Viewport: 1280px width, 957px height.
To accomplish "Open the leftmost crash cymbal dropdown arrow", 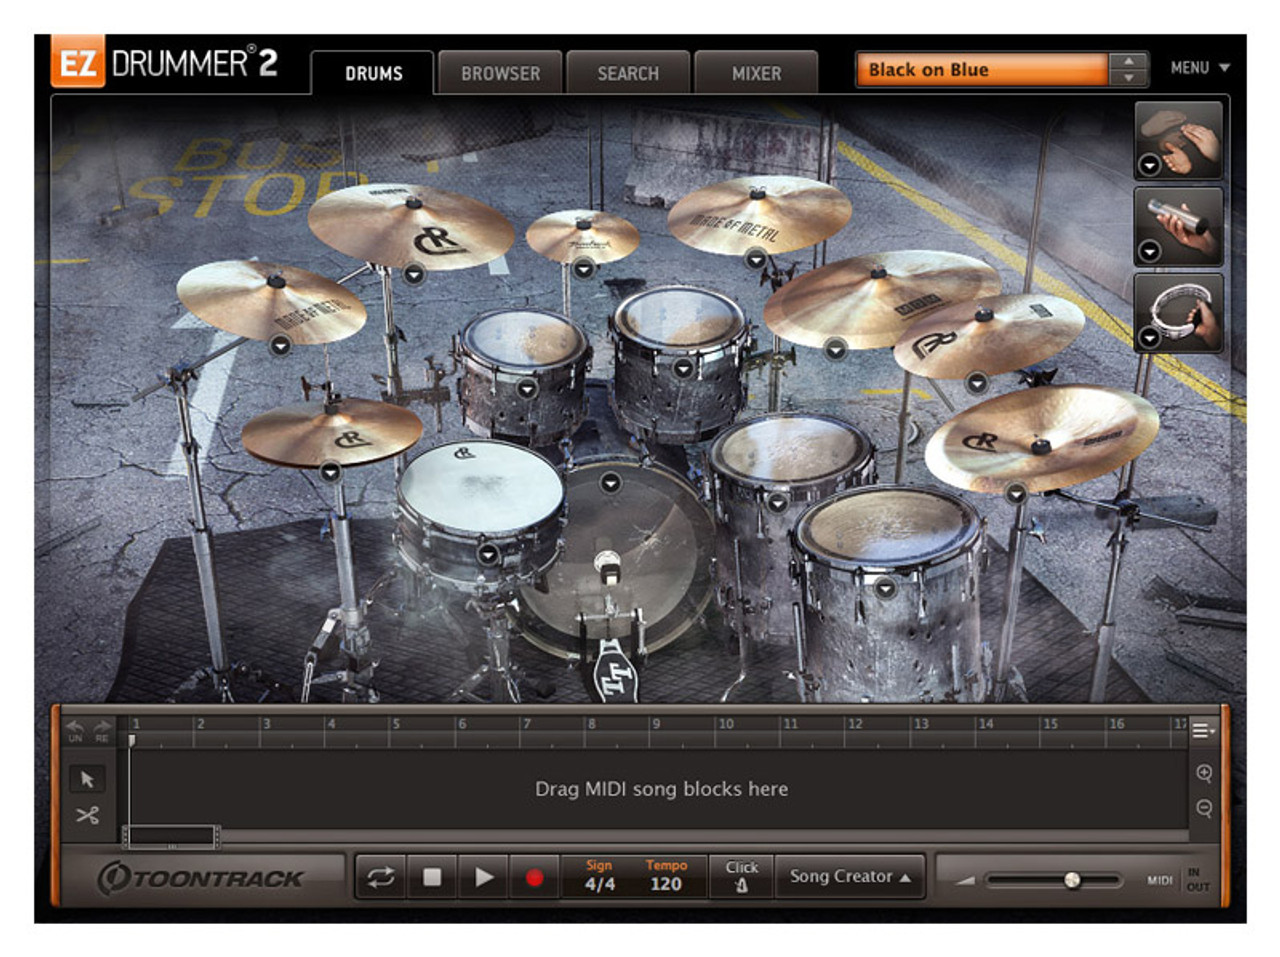I will (x=280, y=345).
